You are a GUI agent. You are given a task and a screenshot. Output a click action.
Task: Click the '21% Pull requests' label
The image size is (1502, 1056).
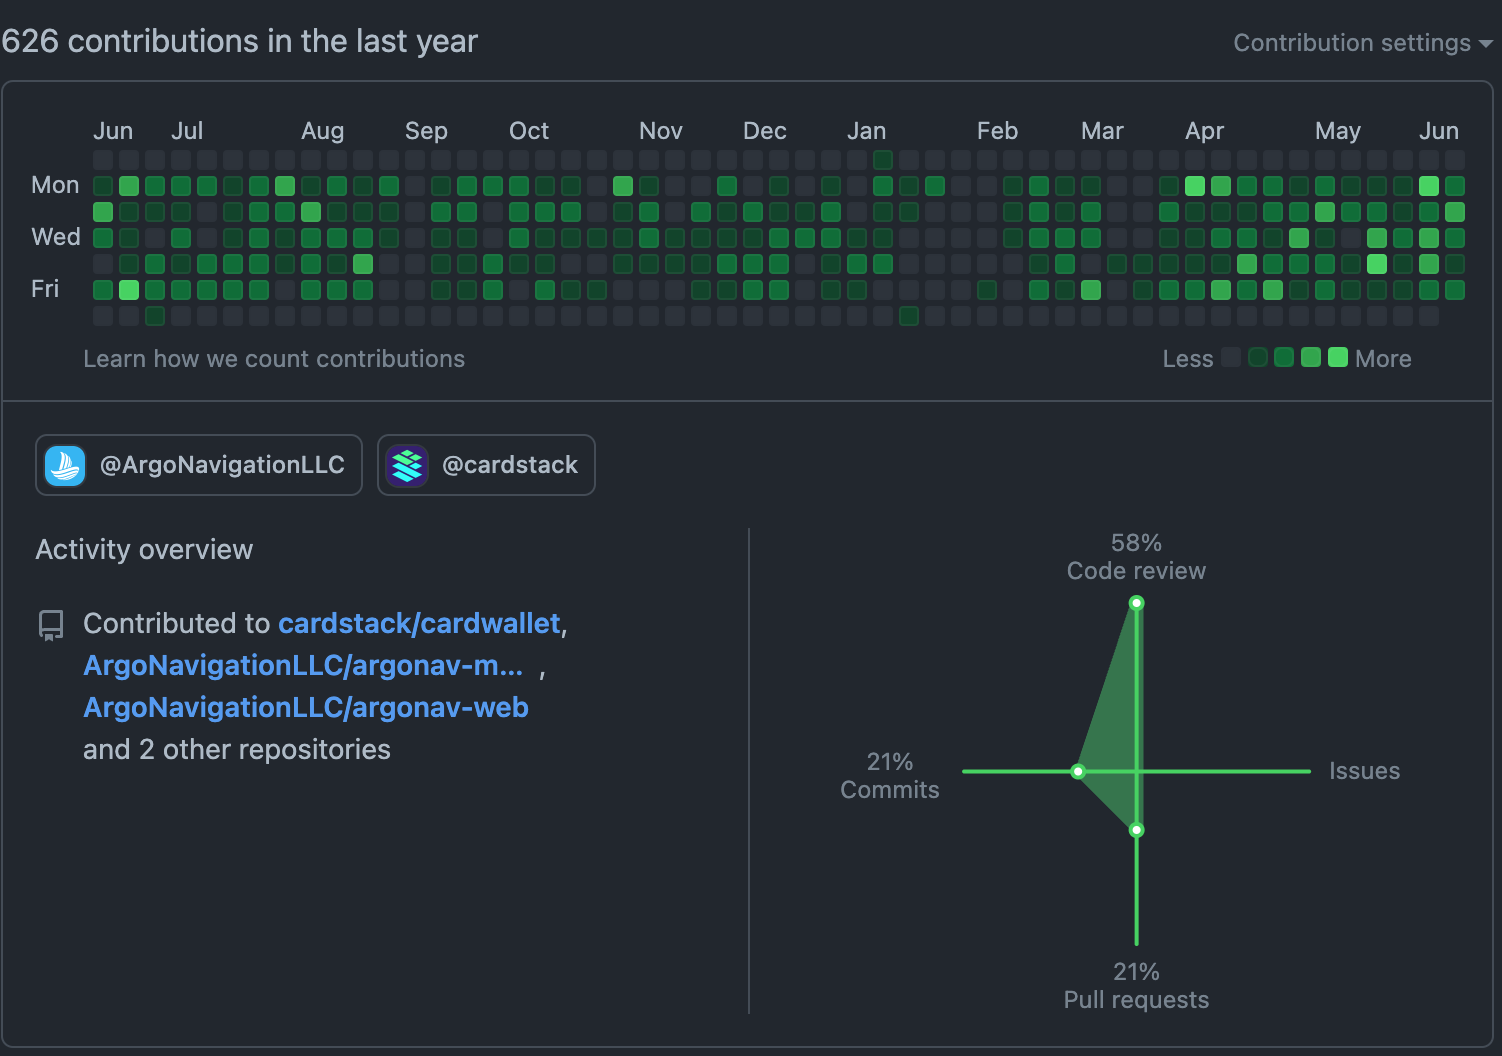click(1136, 986)
